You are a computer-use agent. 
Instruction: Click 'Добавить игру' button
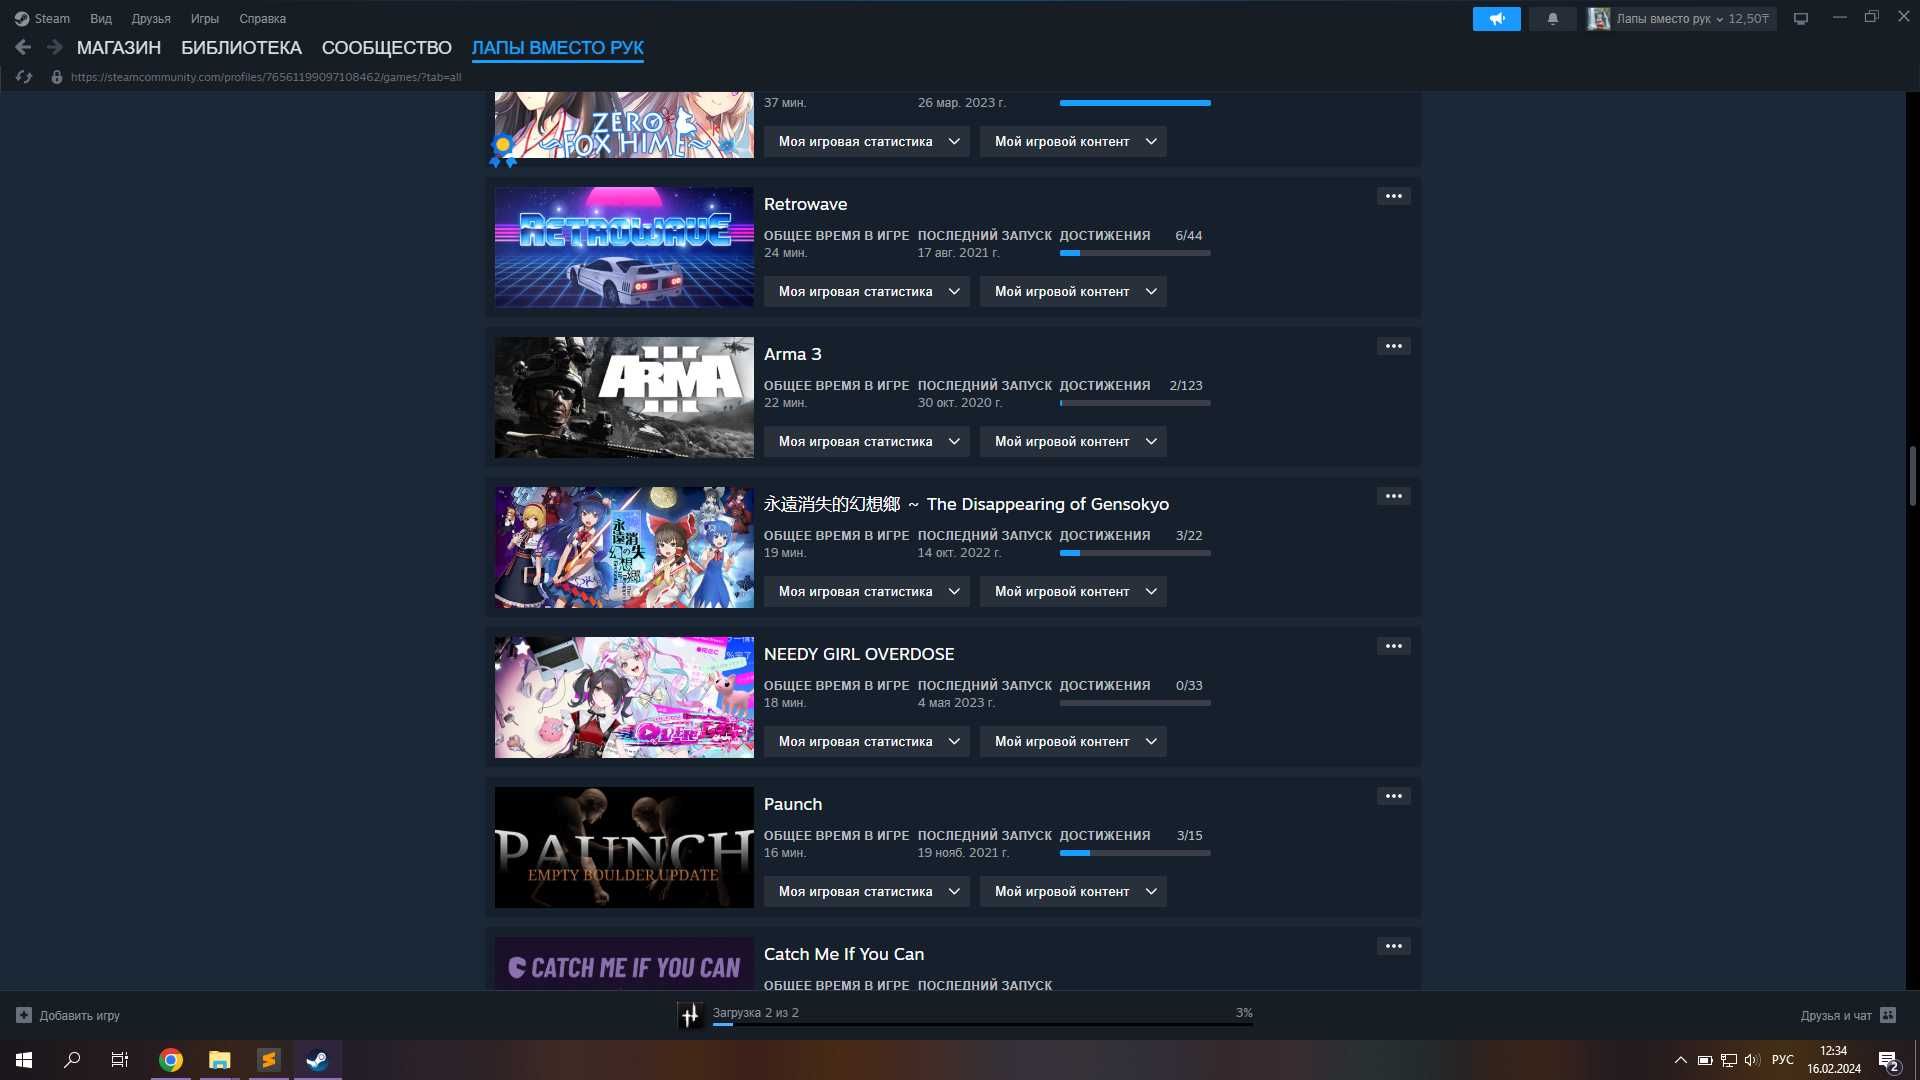point(68,1015)
